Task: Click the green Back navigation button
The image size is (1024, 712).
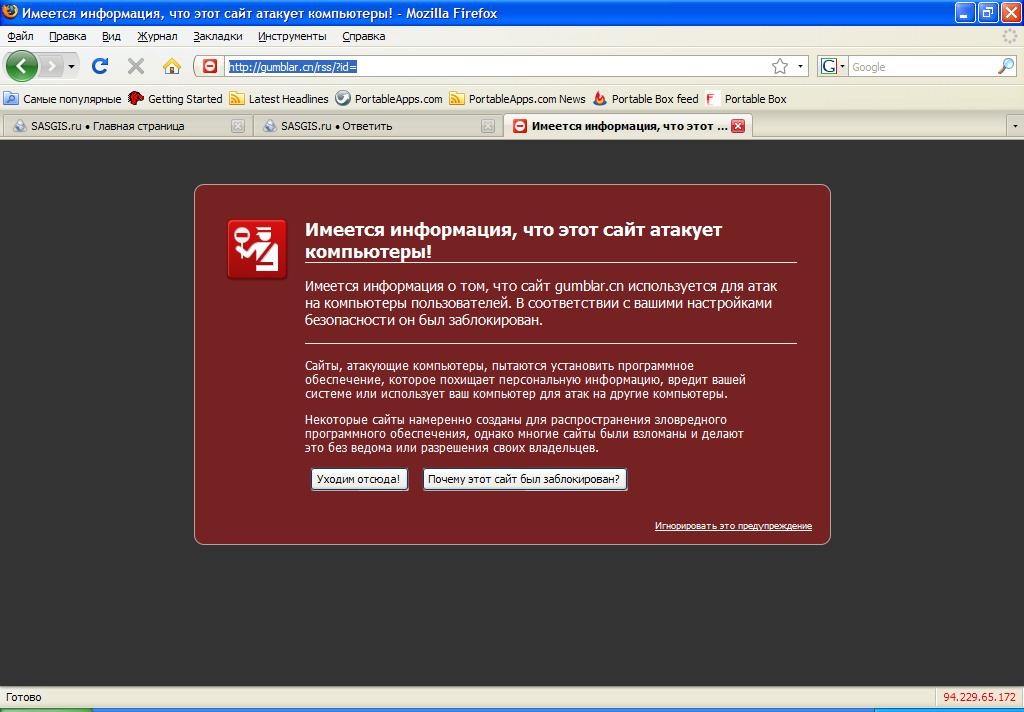Action: tap(22, 66)
